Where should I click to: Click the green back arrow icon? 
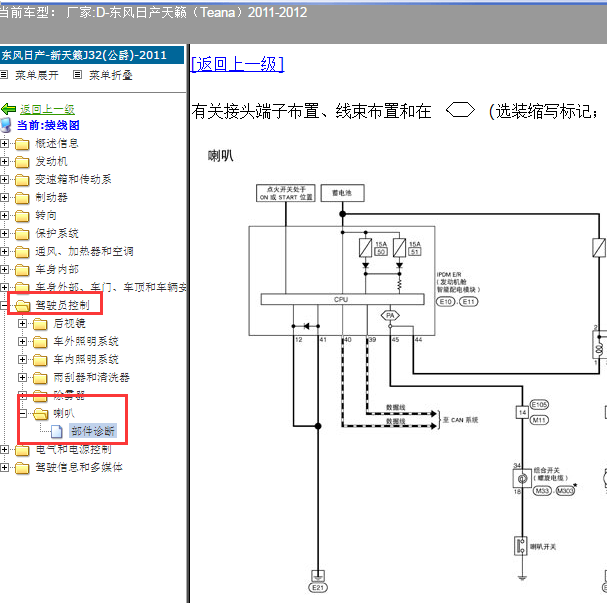8,109
